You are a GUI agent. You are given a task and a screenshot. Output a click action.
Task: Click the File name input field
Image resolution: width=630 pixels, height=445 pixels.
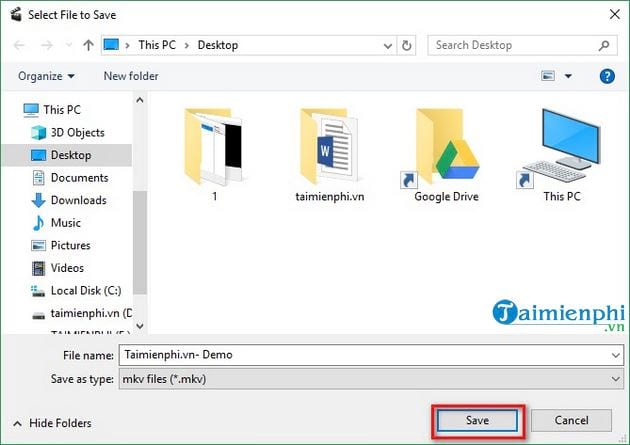(x=365, y=355)
